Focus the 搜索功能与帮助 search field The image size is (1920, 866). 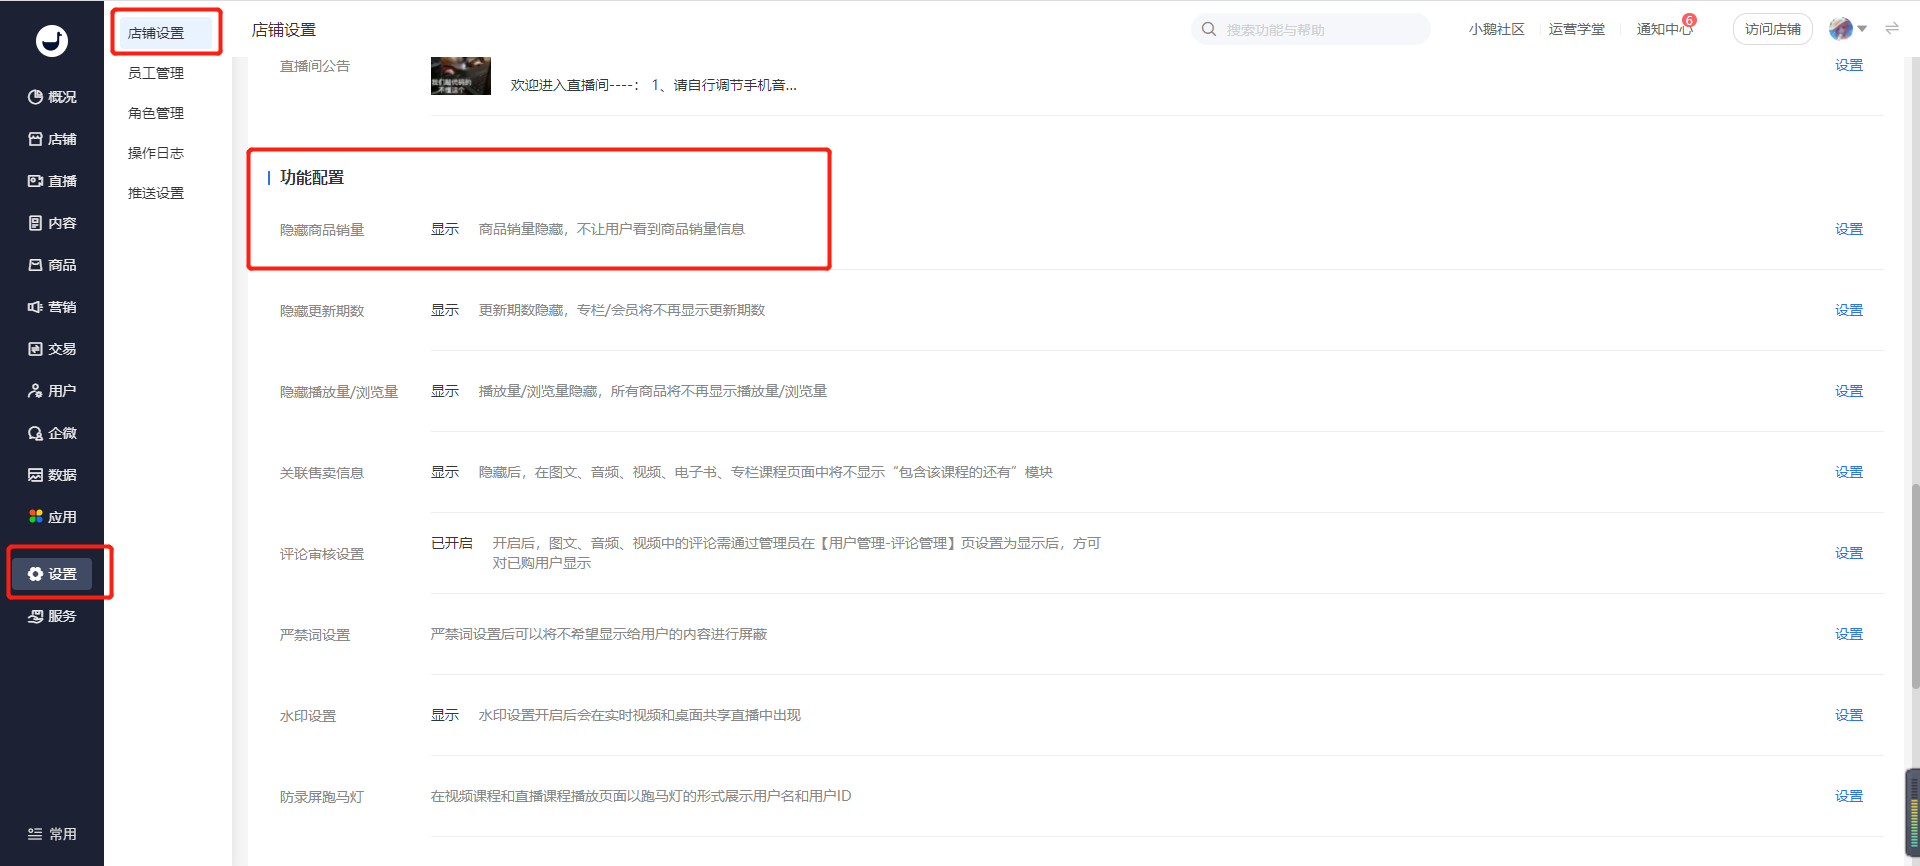click(1311, 29)
